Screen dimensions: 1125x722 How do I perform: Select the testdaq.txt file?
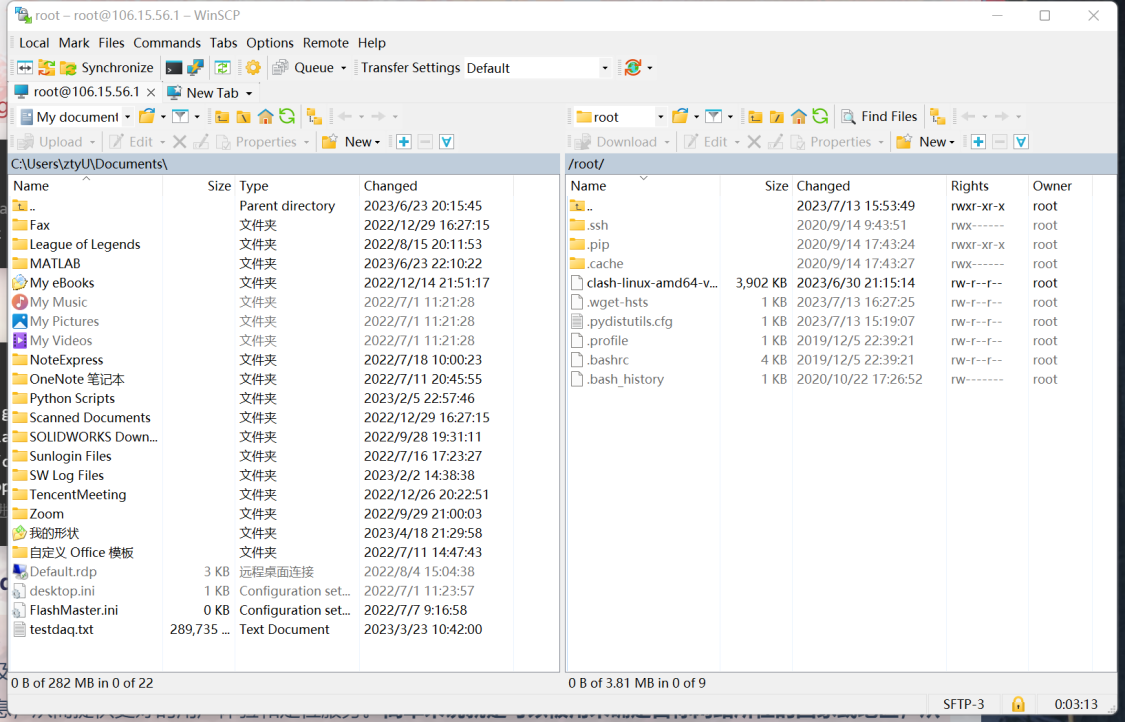(x=61, y=629)
